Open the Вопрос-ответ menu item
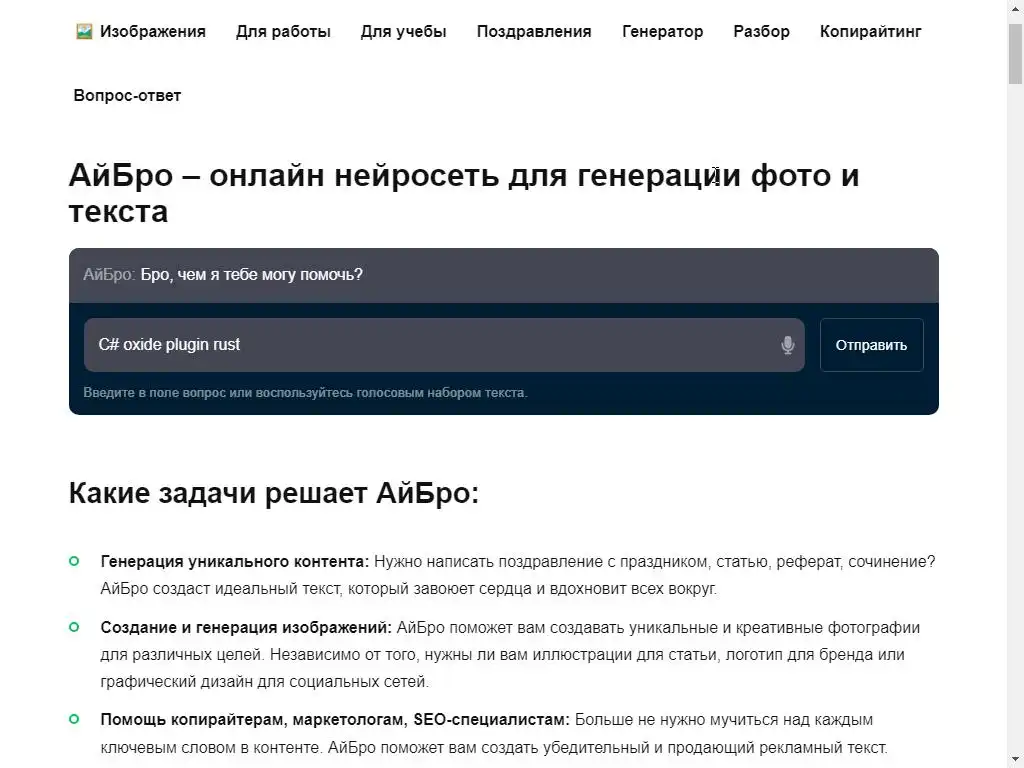Image resolution: width=1024 pixels, height=768 pixels. pos(127,95)
